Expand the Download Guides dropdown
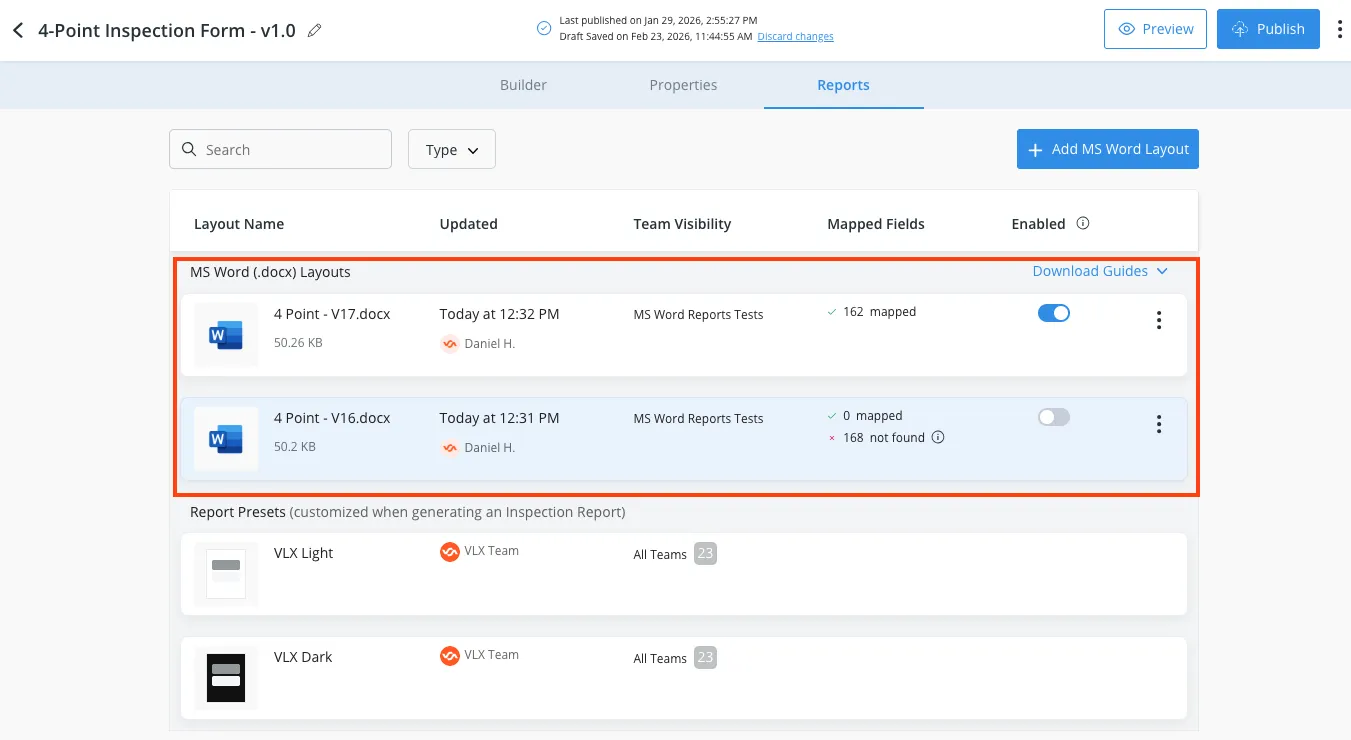The width and height of the screenshot is (1351, 740). tap(1100, 271)
